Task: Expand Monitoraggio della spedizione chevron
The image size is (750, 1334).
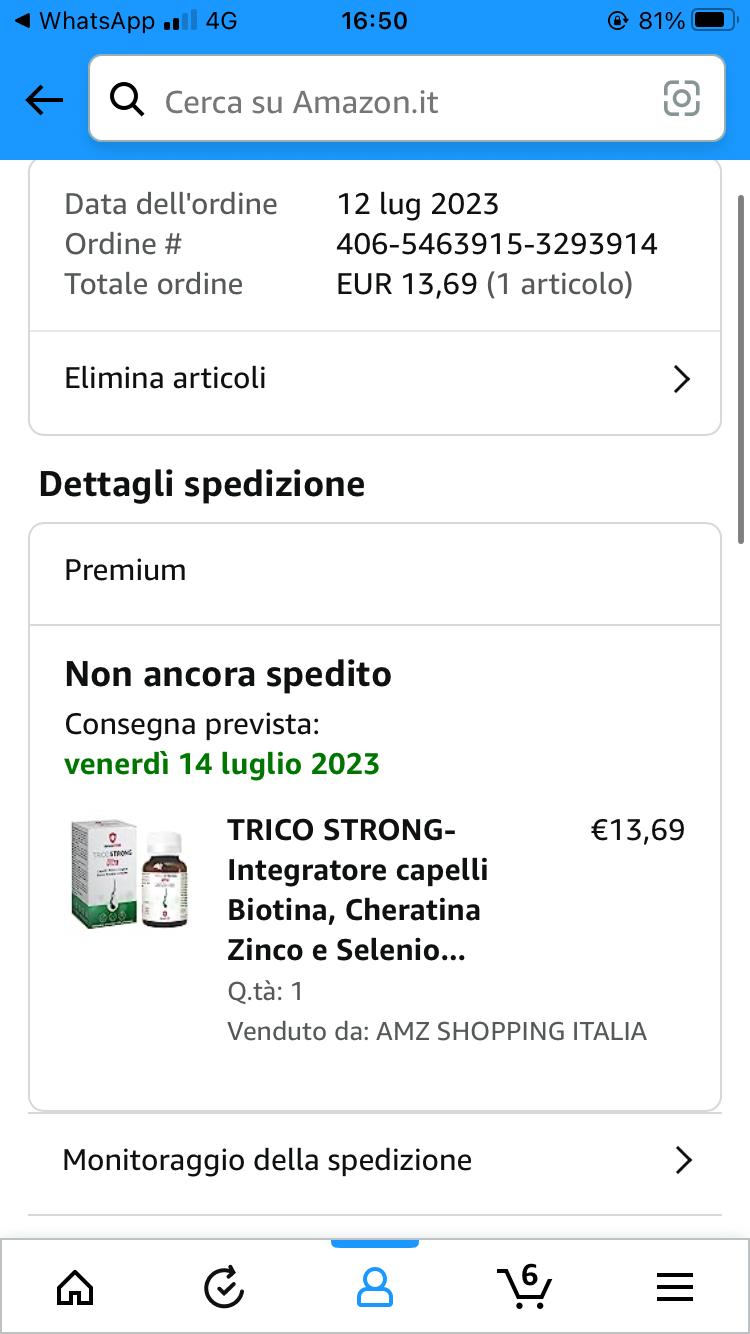Action: point(683,1160)
